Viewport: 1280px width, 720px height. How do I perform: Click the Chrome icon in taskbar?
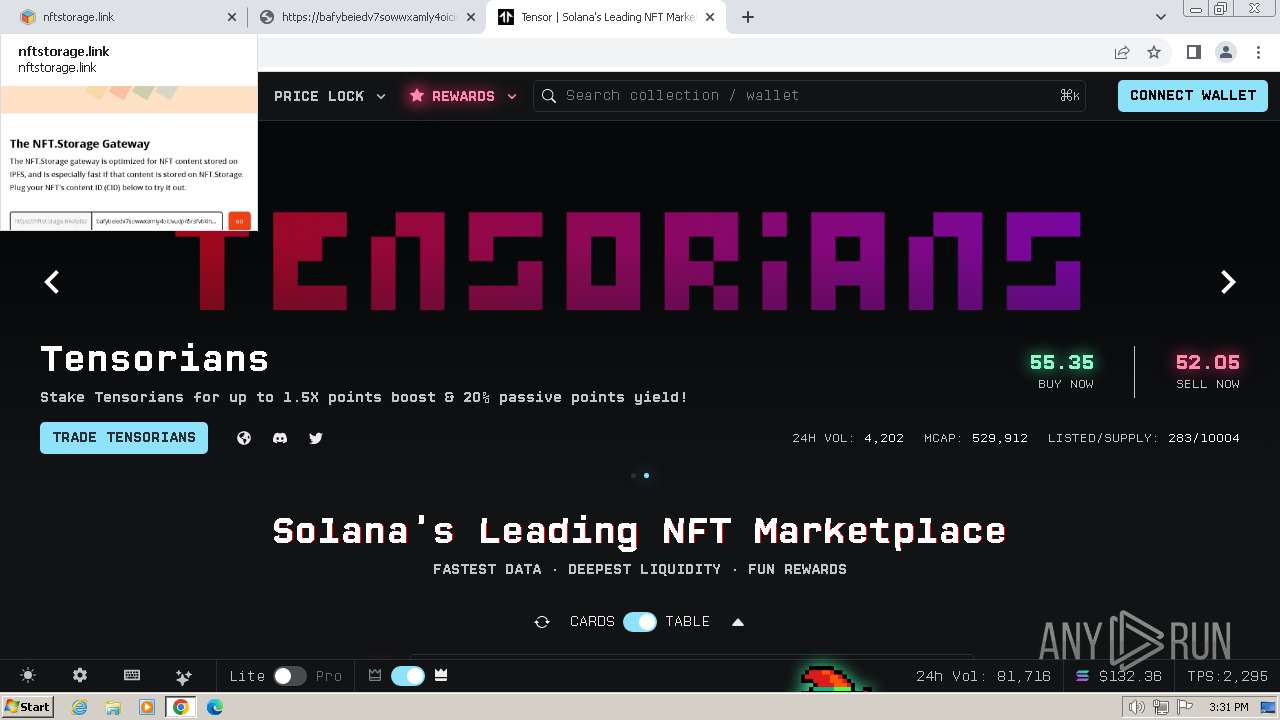point(181,707)
